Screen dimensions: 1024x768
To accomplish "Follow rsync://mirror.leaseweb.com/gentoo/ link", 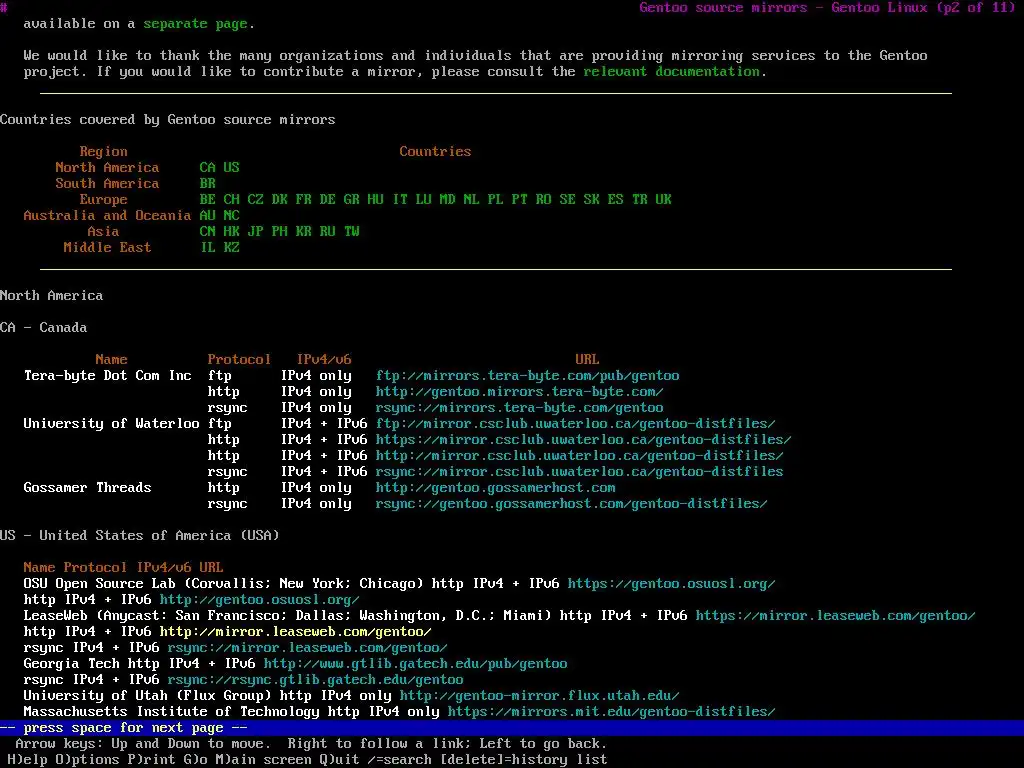I will click(308, 648).
